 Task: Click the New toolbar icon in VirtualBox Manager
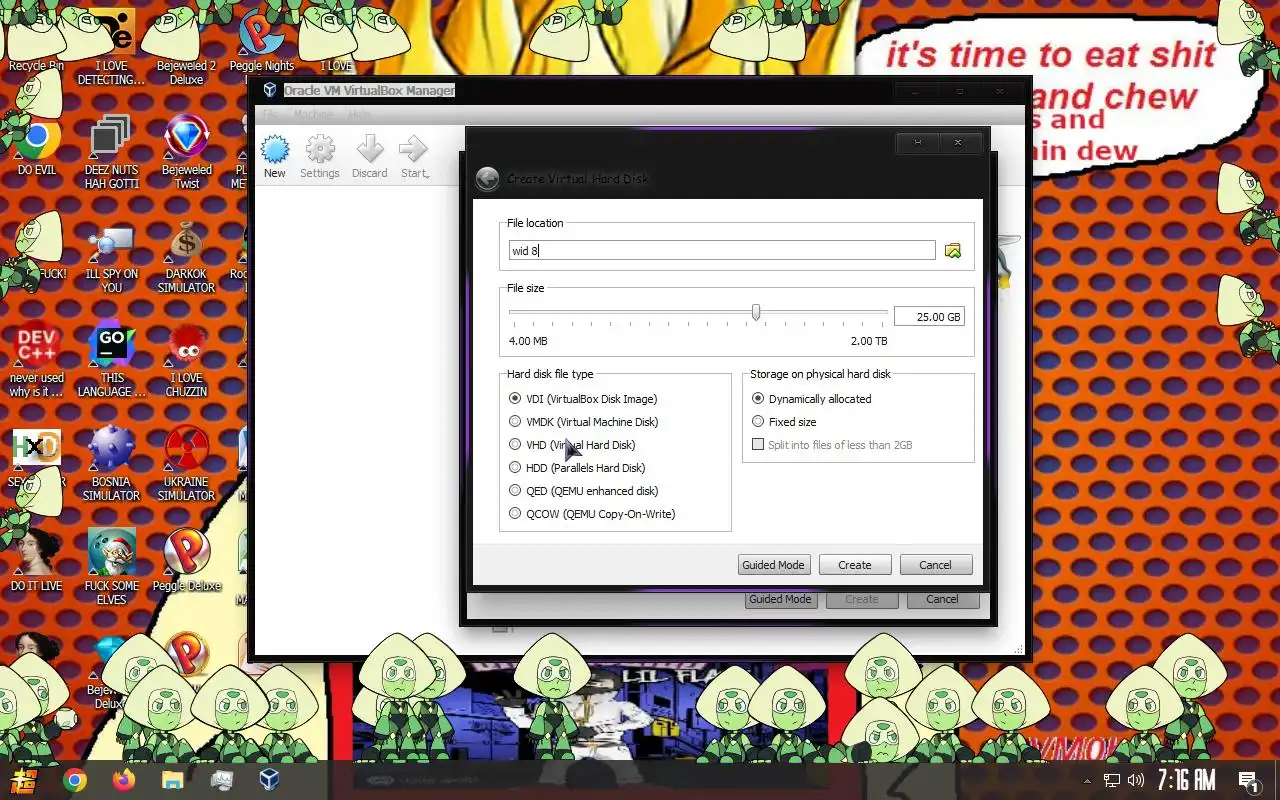pos(274,158)
